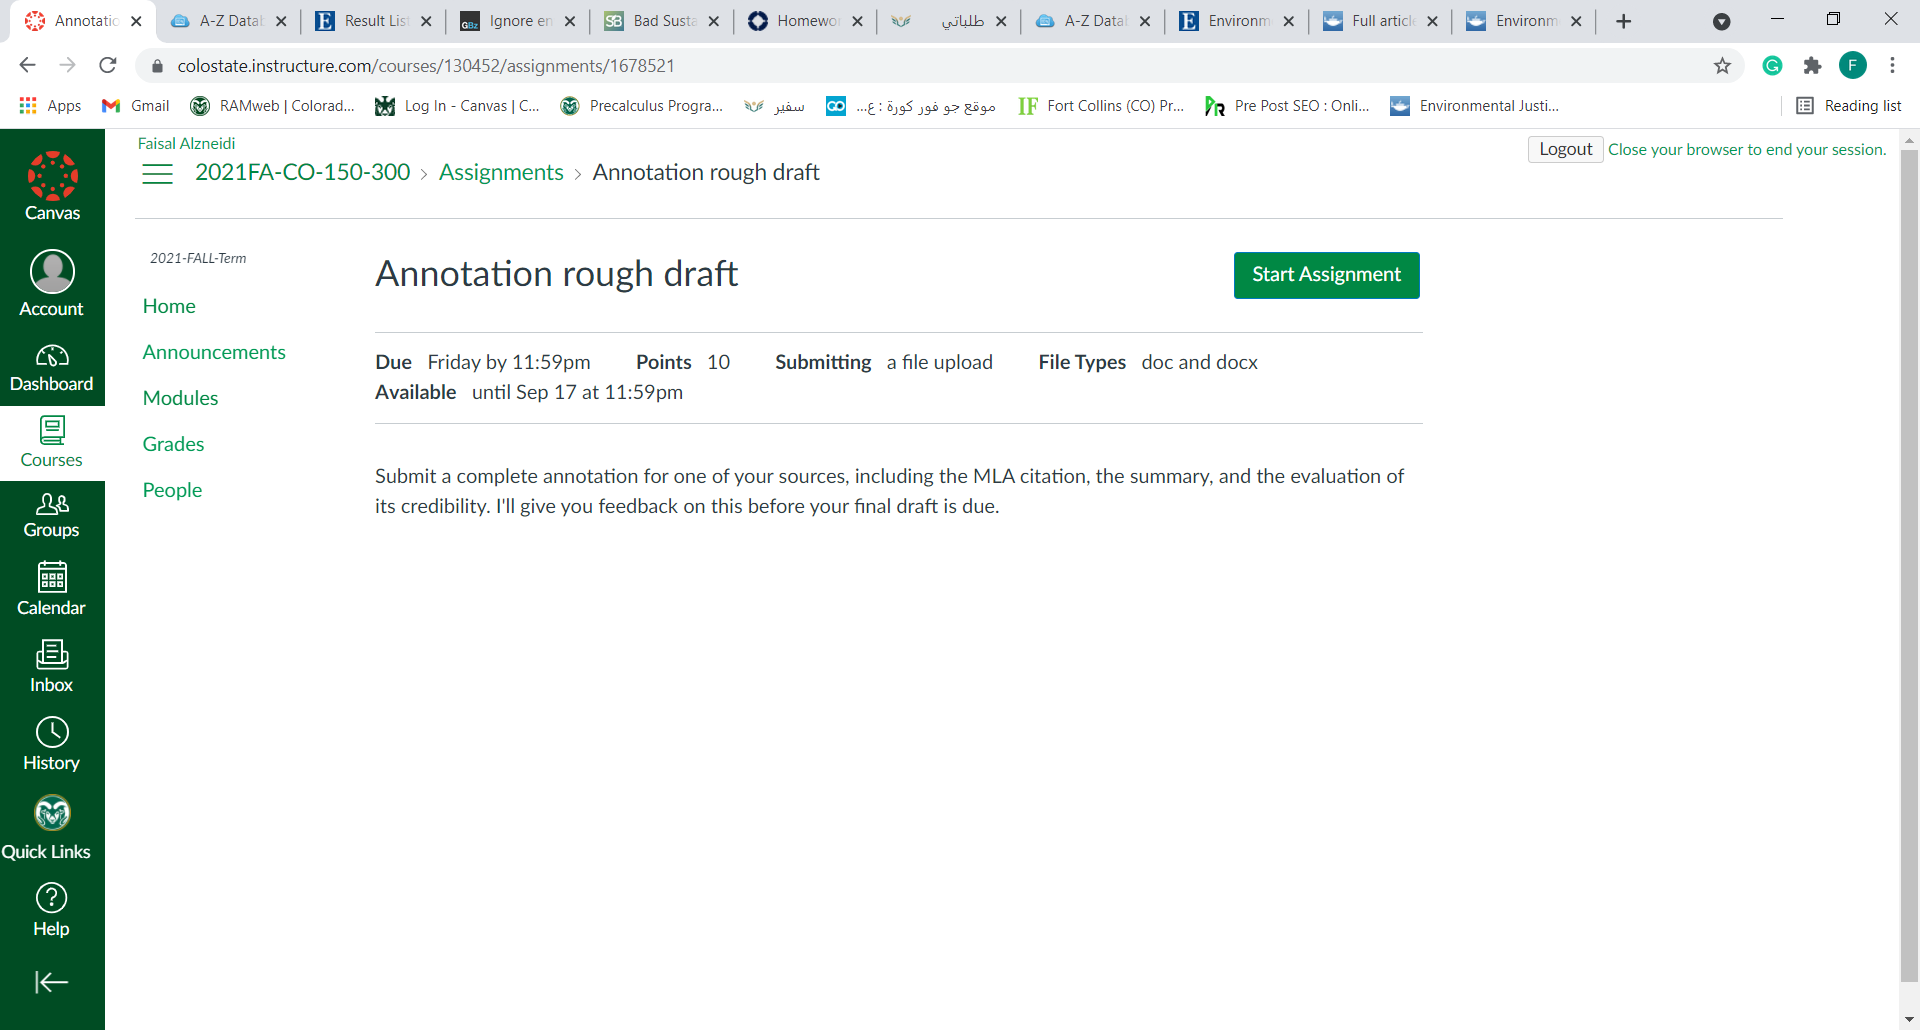Viewport: 1920px width, 1030px height.
Task: Open the Extensions puzzle menu
Action: (x=1812, y=66)
